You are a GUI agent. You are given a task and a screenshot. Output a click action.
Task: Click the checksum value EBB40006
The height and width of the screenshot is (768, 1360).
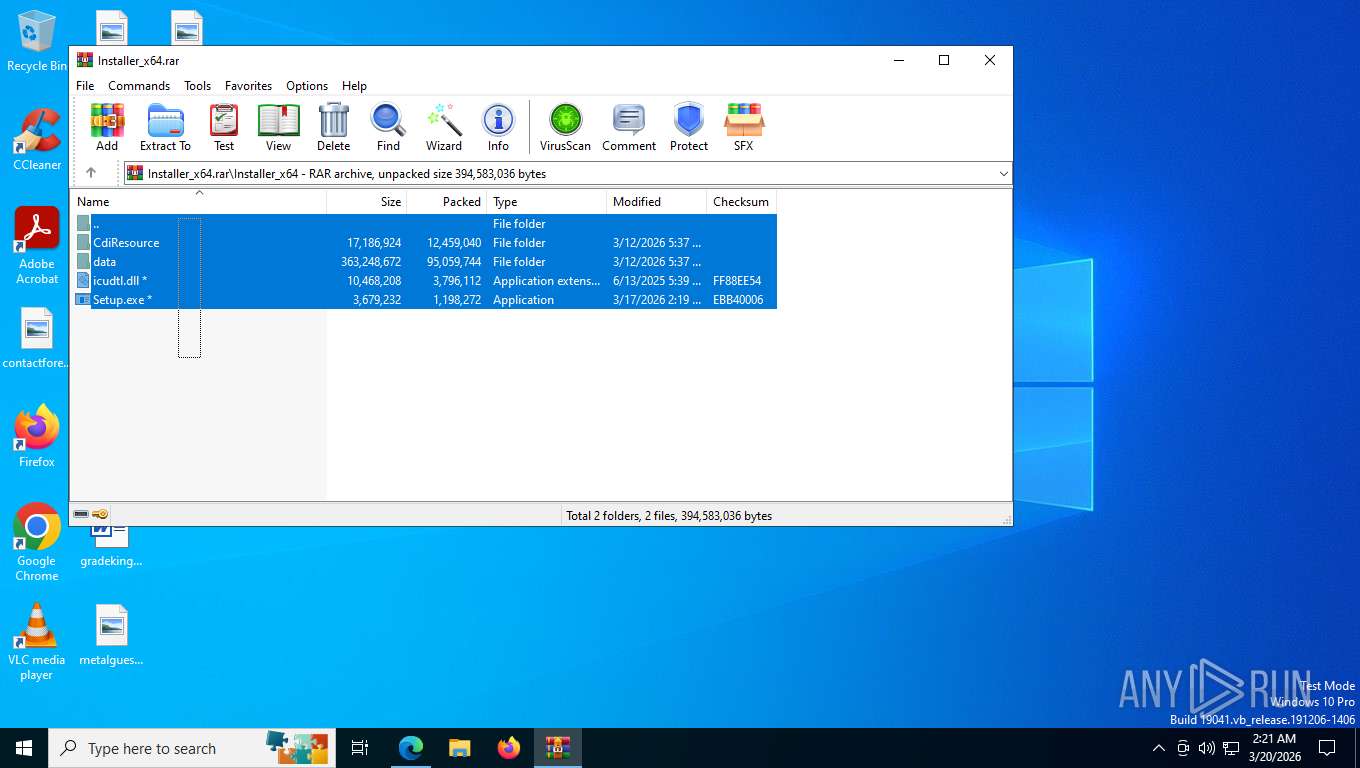(x=738, y=300)
